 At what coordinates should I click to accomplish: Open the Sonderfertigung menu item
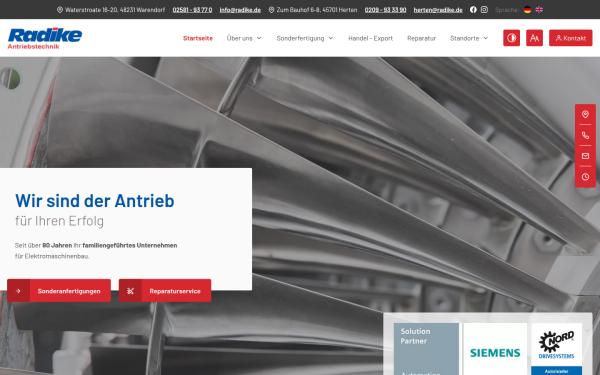click(x=300, y=38)
